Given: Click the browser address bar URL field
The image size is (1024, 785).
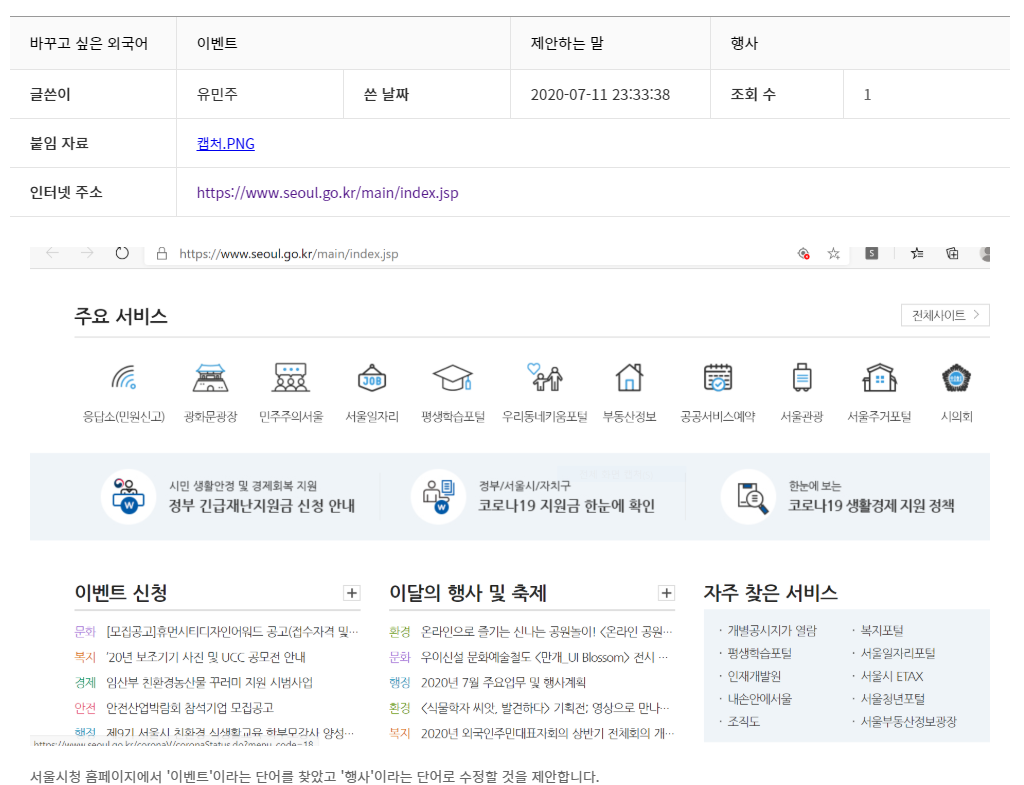Looking at the screenshot, I should coord(450,254).
